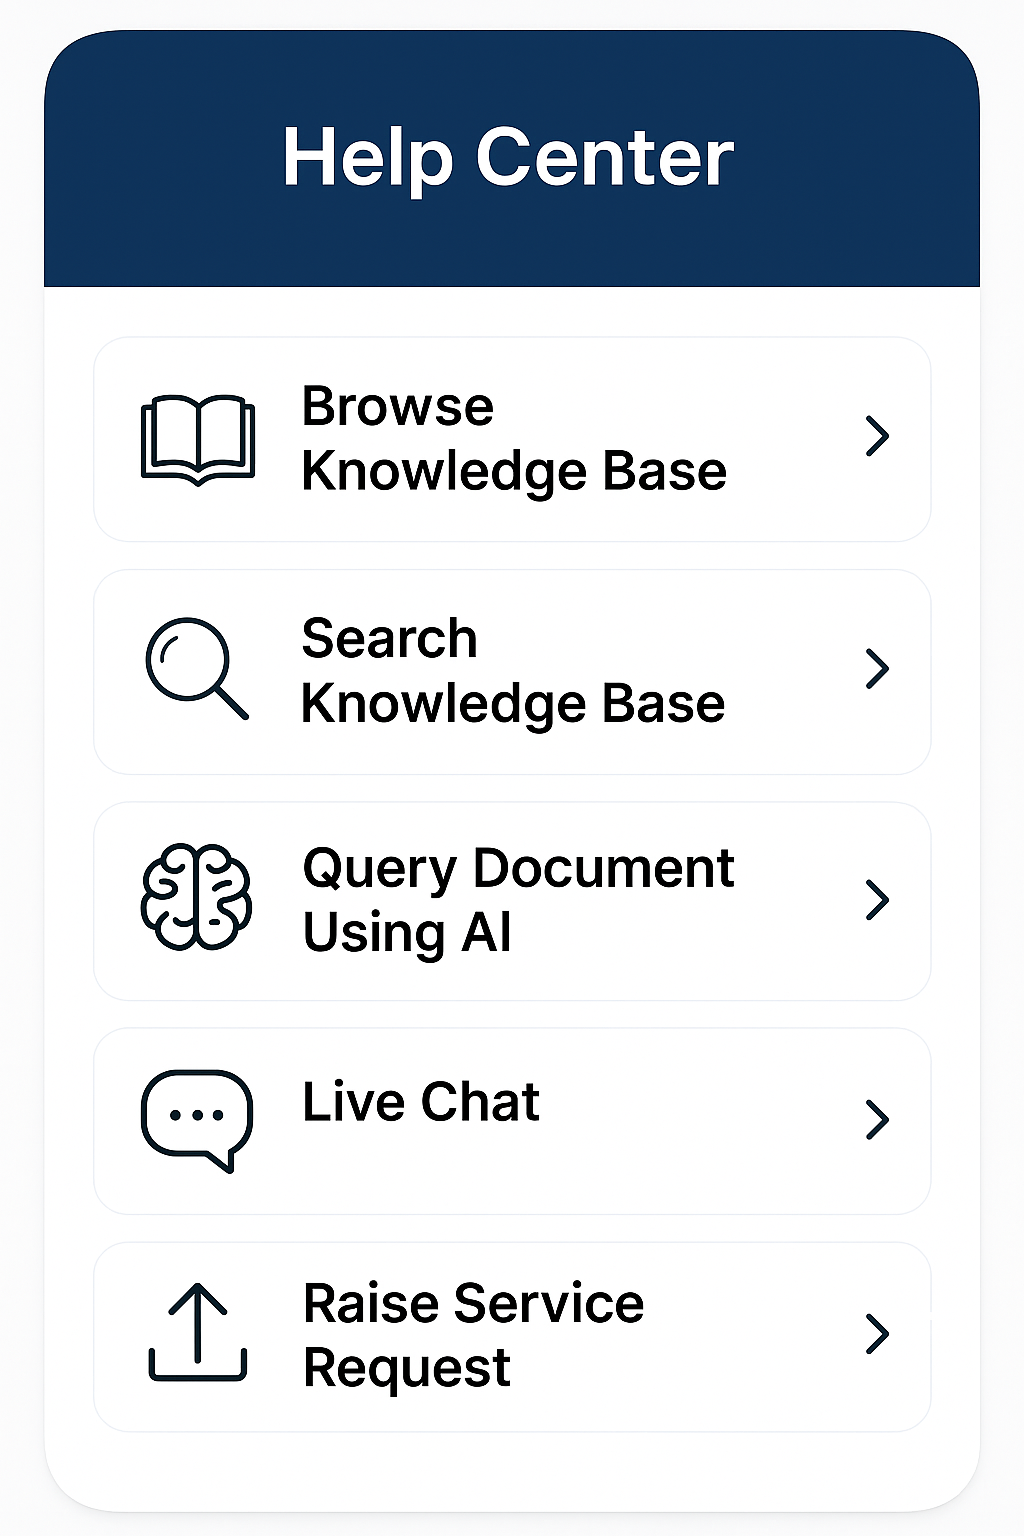Click the speech bubble chat icon
The image size is (1024, 1536).
click(x=197, y=1120)
